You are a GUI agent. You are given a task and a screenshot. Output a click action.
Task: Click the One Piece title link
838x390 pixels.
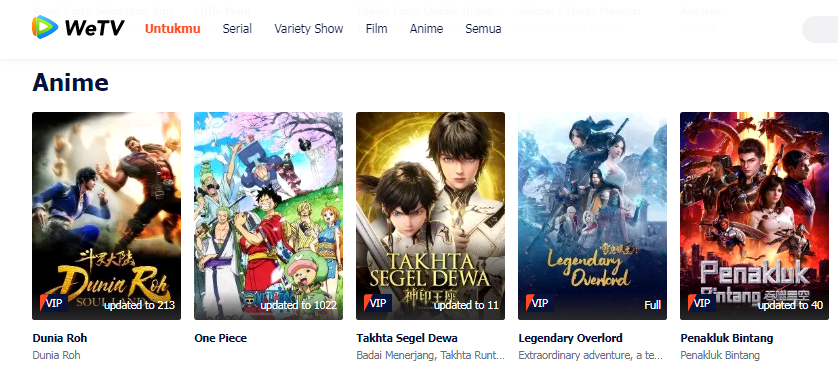pyautogui.click(x=221, y=338)
